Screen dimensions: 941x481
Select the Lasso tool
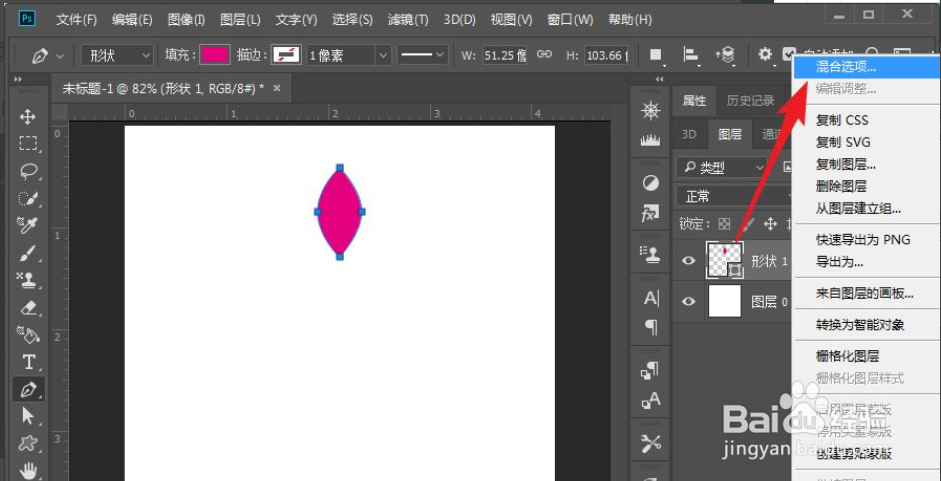pos(28,171)
